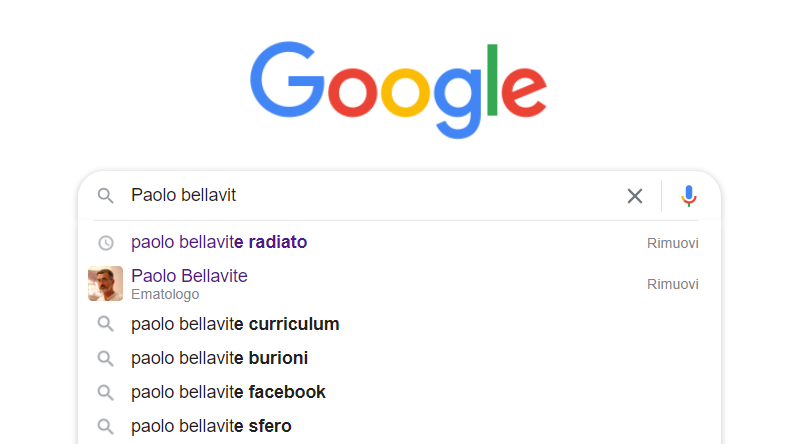Choose suggestion "paolo bellavite burioni"
803x444 pixels.
(219, 358)
